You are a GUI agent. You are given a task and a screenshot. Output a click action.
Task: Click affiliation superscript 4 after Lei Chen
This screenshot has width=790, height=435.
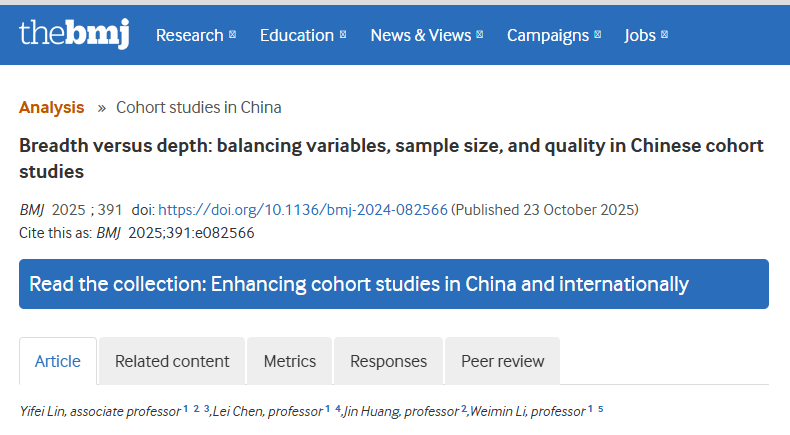click(339, 409)
